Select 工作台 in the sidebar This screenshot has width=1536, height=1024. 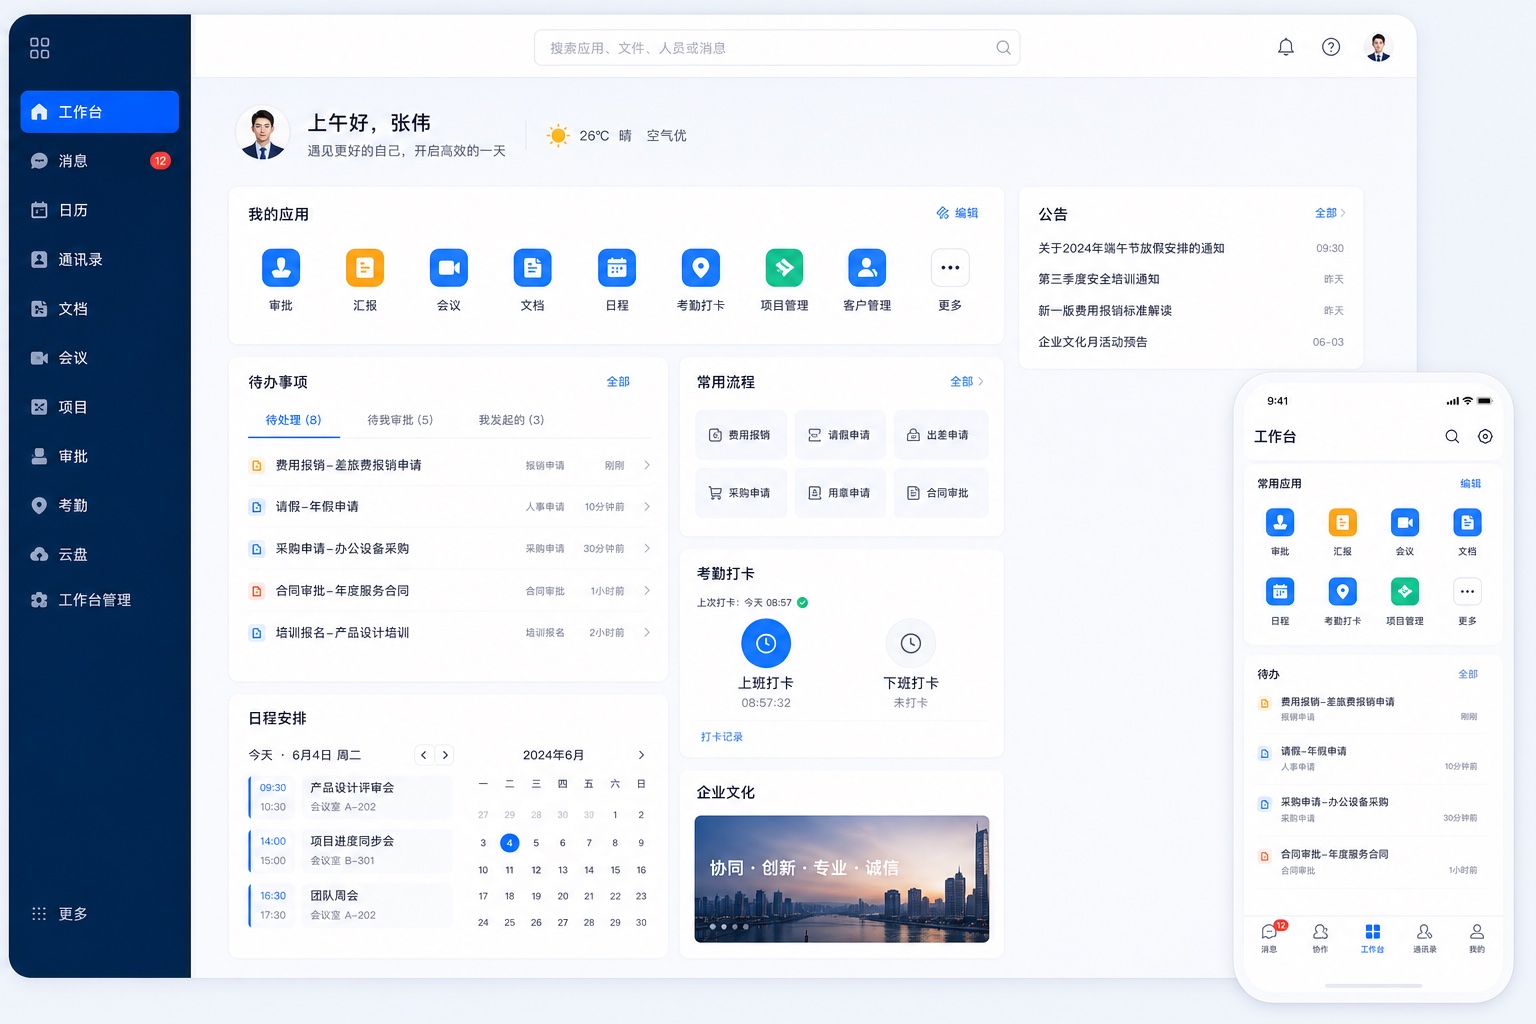[99, 112]
